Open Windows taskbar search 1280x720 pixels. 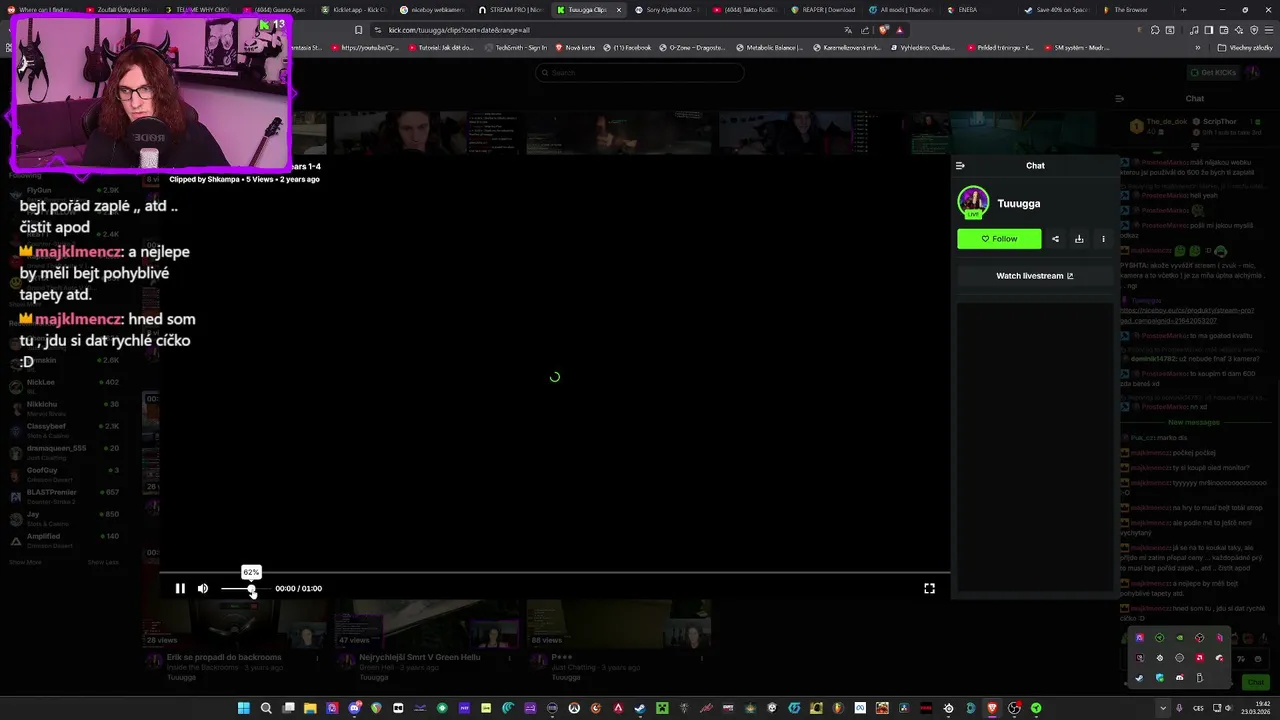point(266,708)
